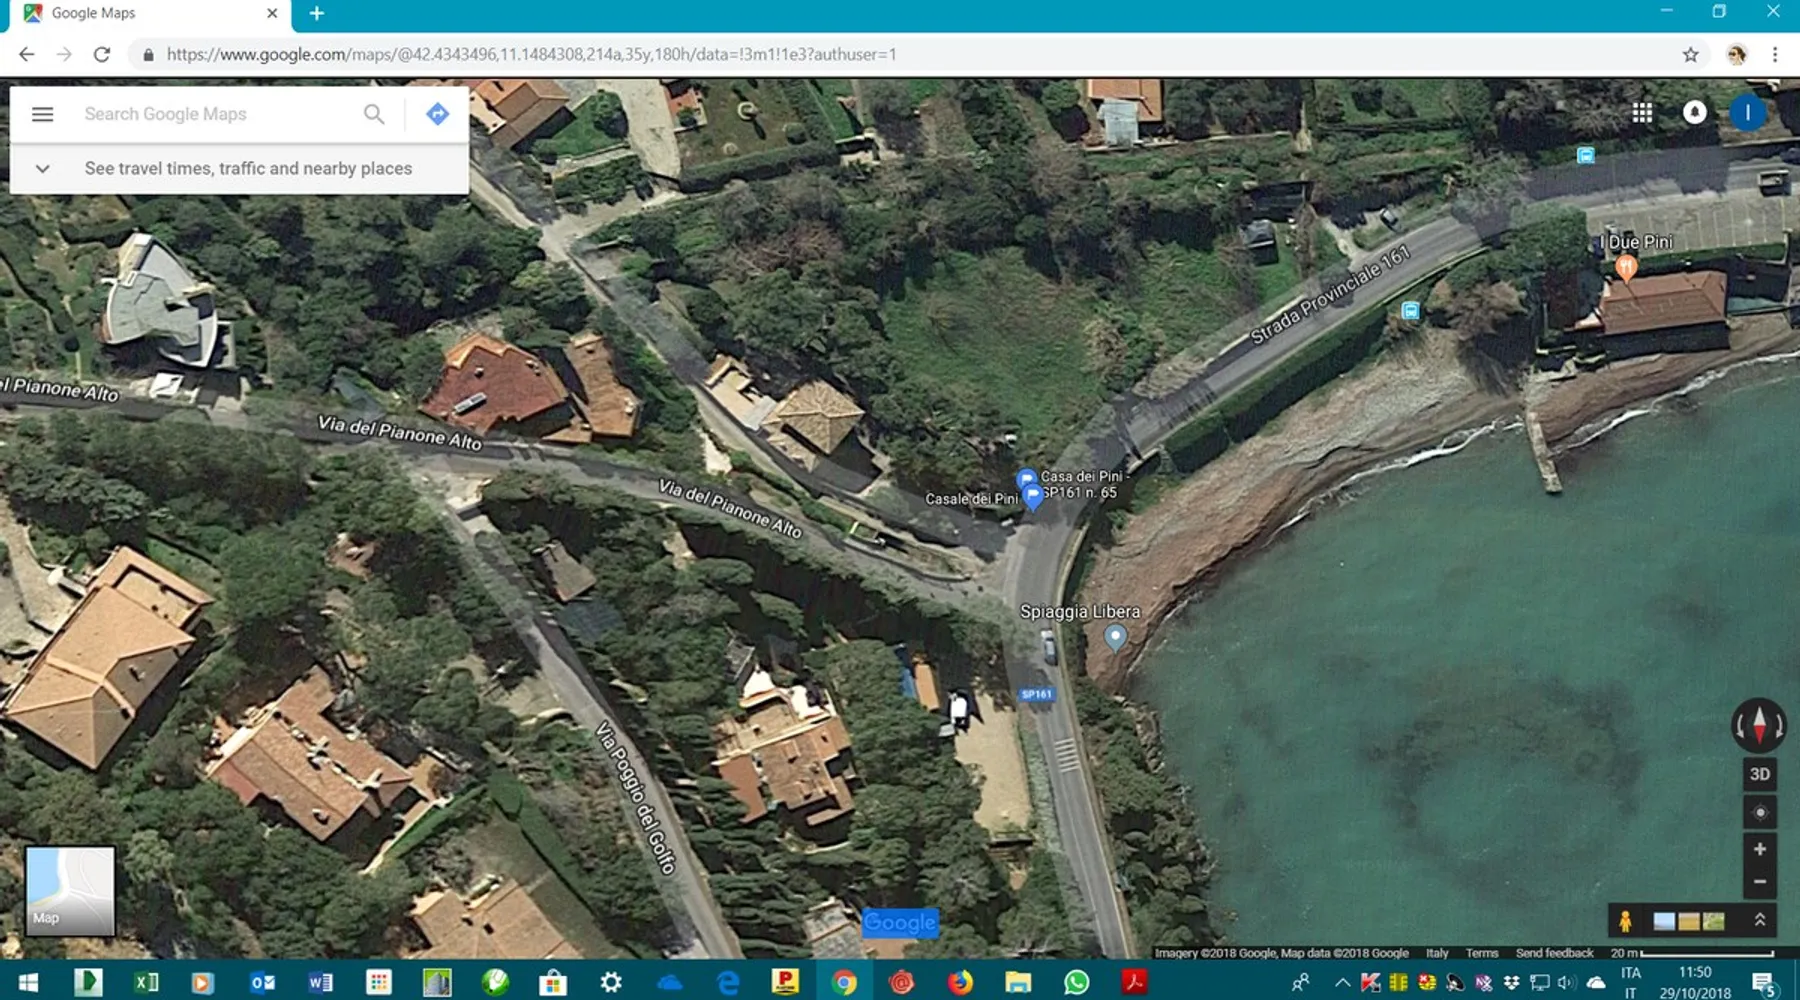Viewport: 1800px width, 1000px height.
Task: Bookmark this page with the star
Action: click(1690, 55)
